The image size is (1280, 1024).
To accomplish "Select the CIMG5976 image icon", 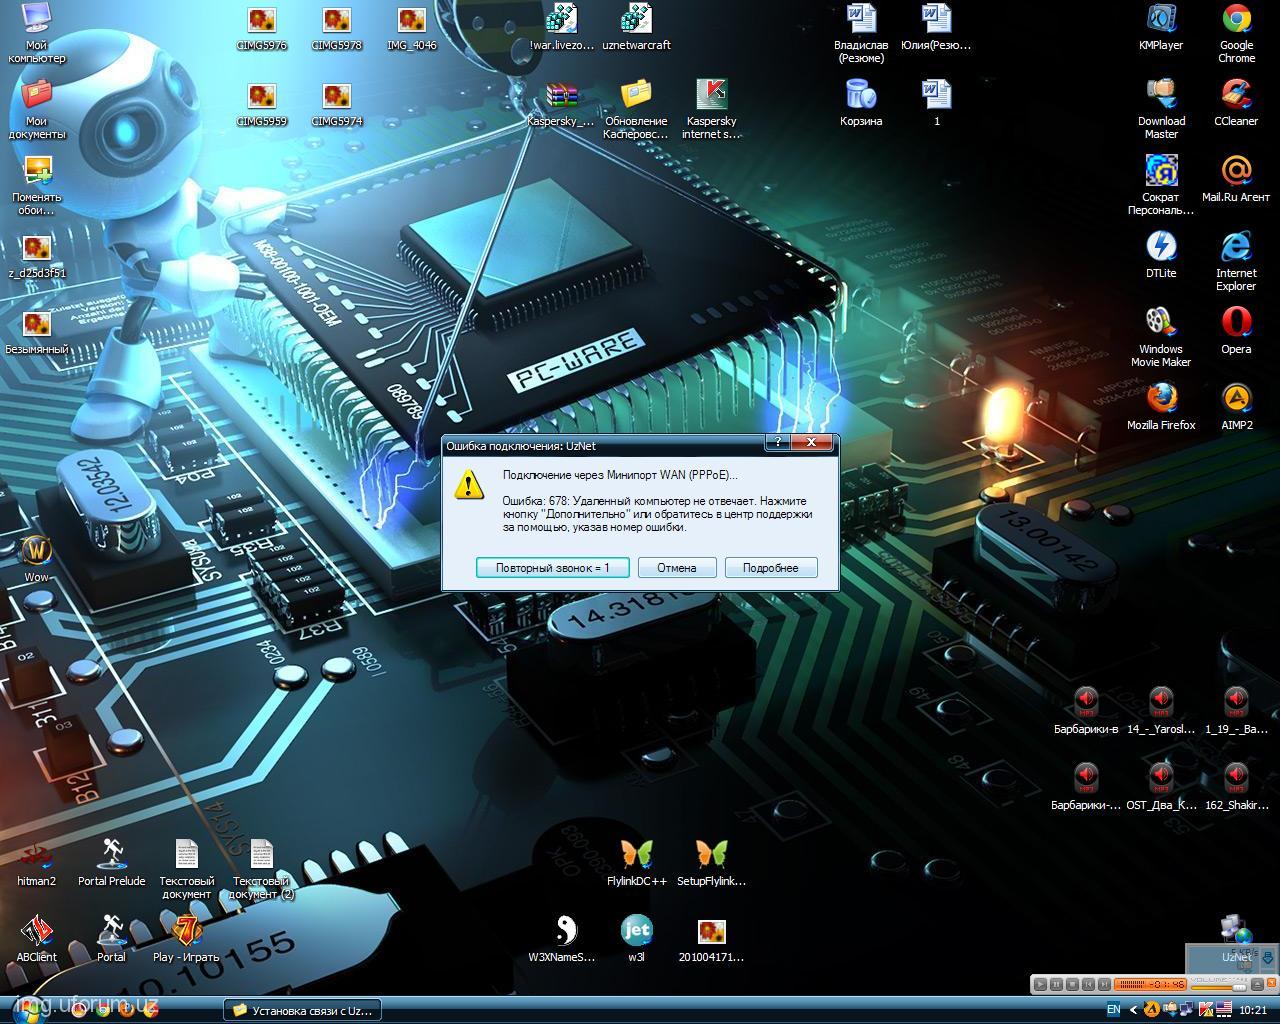I will (x=262, y=28).
